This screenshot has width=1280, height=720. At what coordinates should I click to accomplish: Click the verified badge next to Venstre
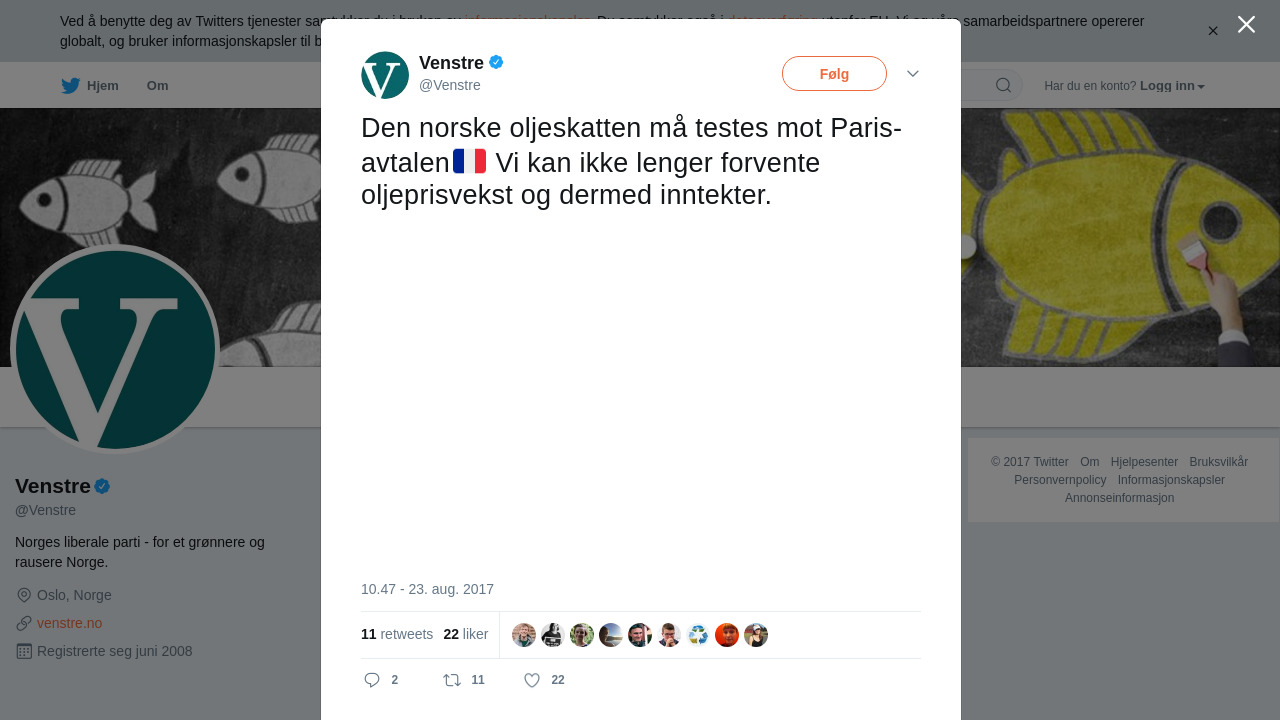tap(496, 62)
